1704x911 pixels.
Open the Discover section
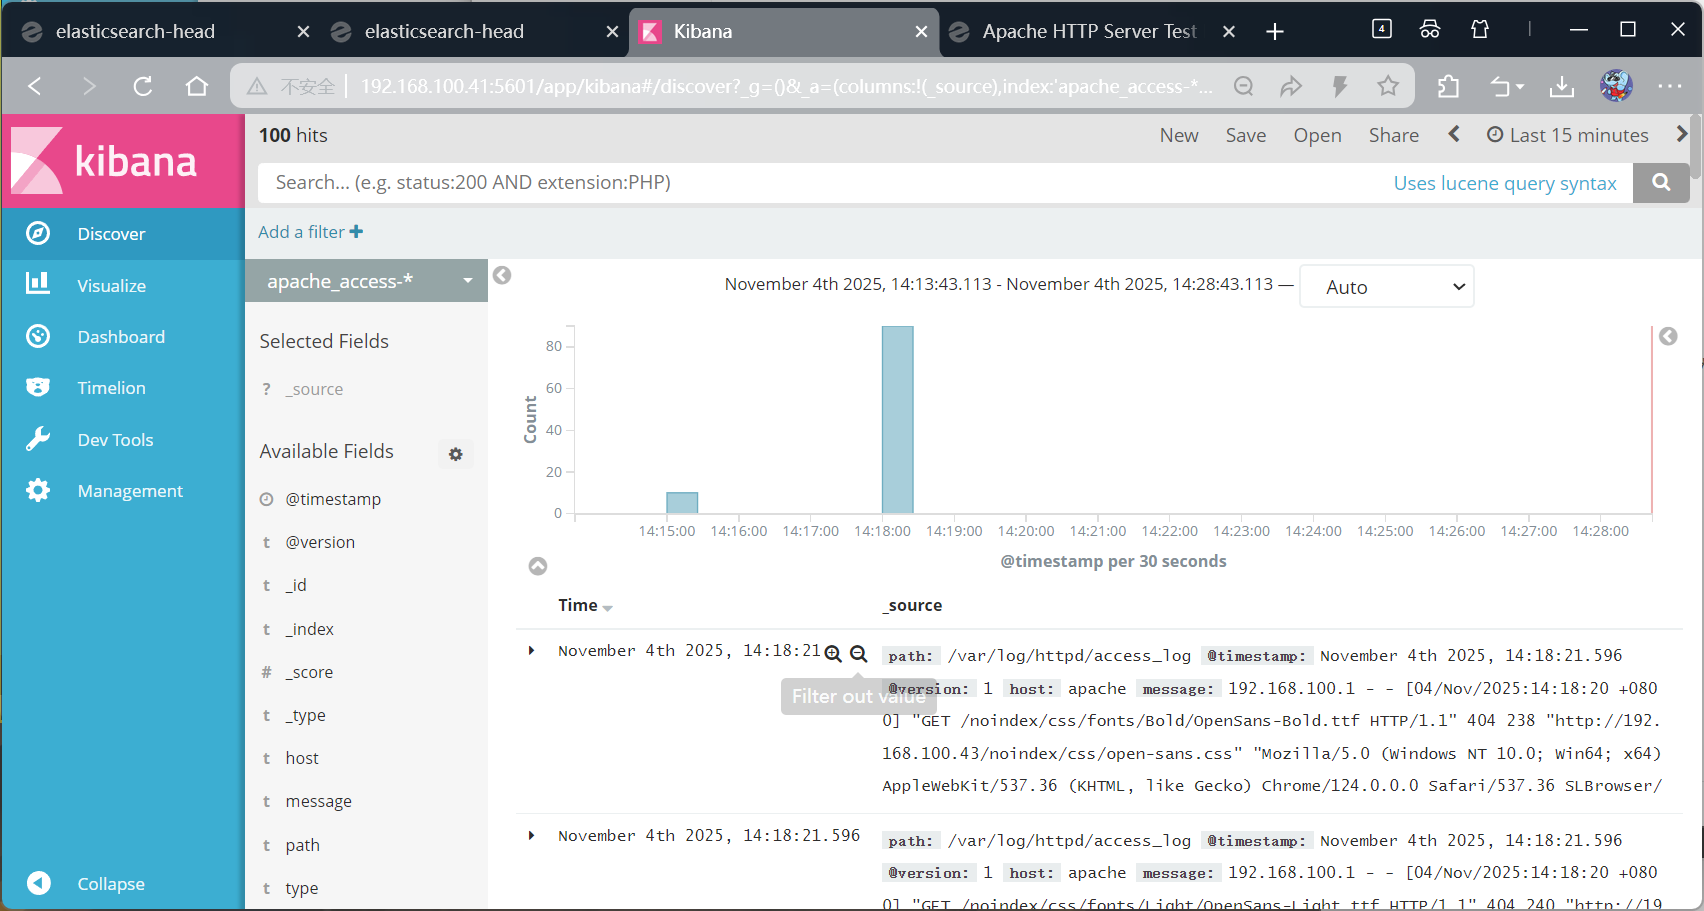122,234
